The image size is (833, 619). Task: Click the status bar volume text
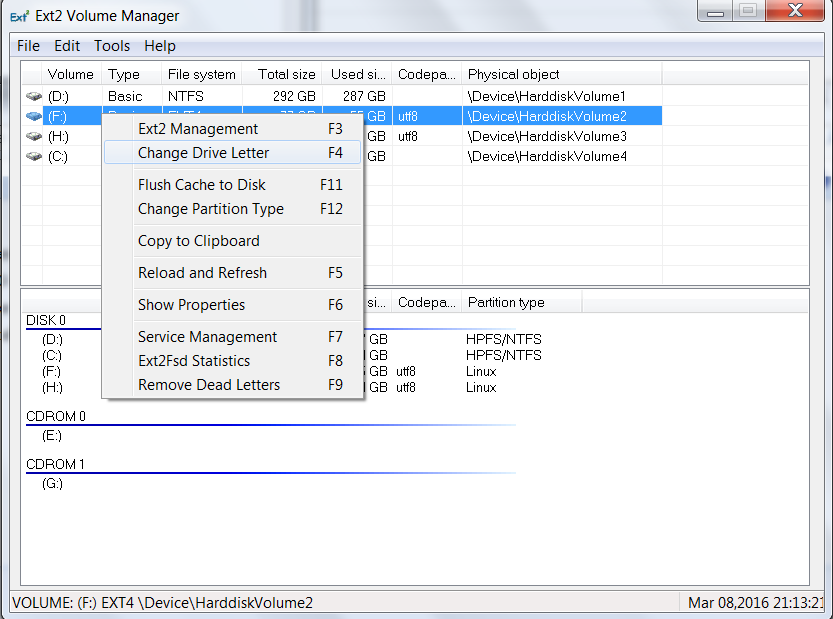click(163, 603)
